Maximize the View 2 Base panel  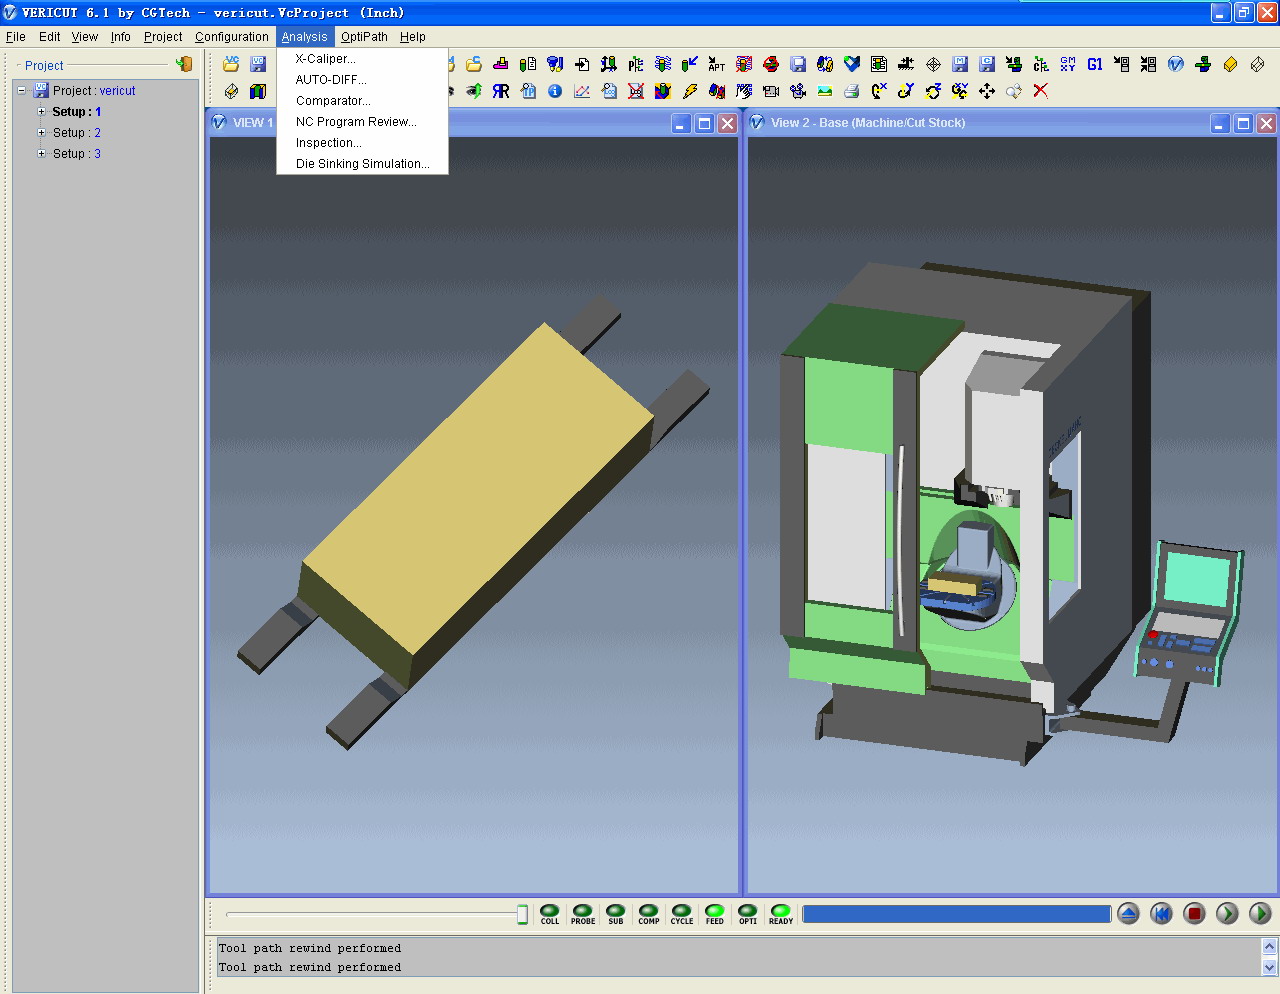pyautogui.click(x=1243, y=123)
